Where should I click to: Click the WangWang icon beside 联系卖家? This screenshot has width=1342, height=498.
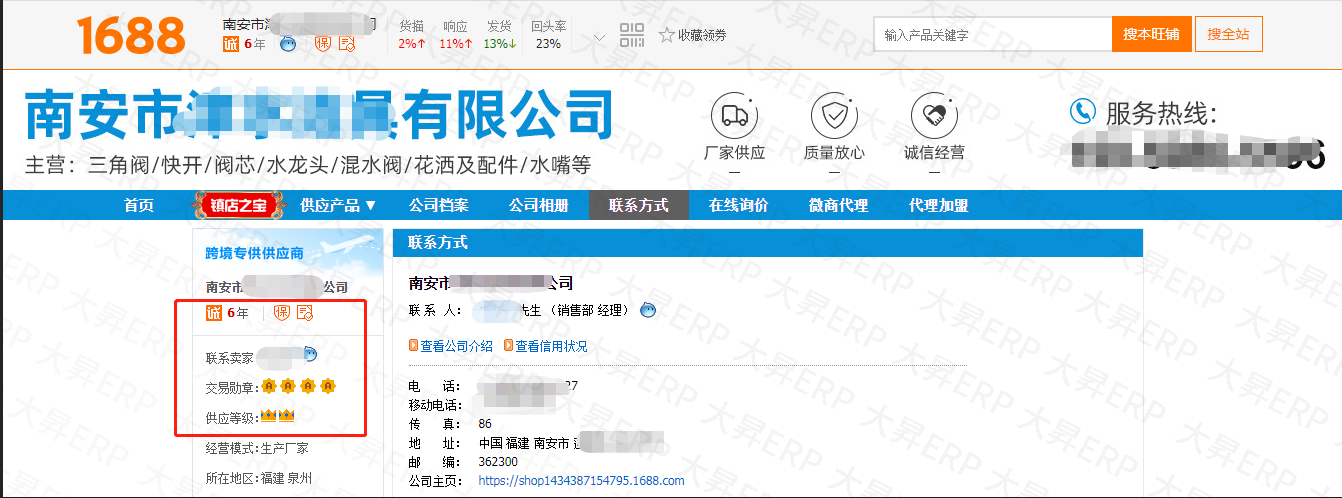tap(311, 354)
